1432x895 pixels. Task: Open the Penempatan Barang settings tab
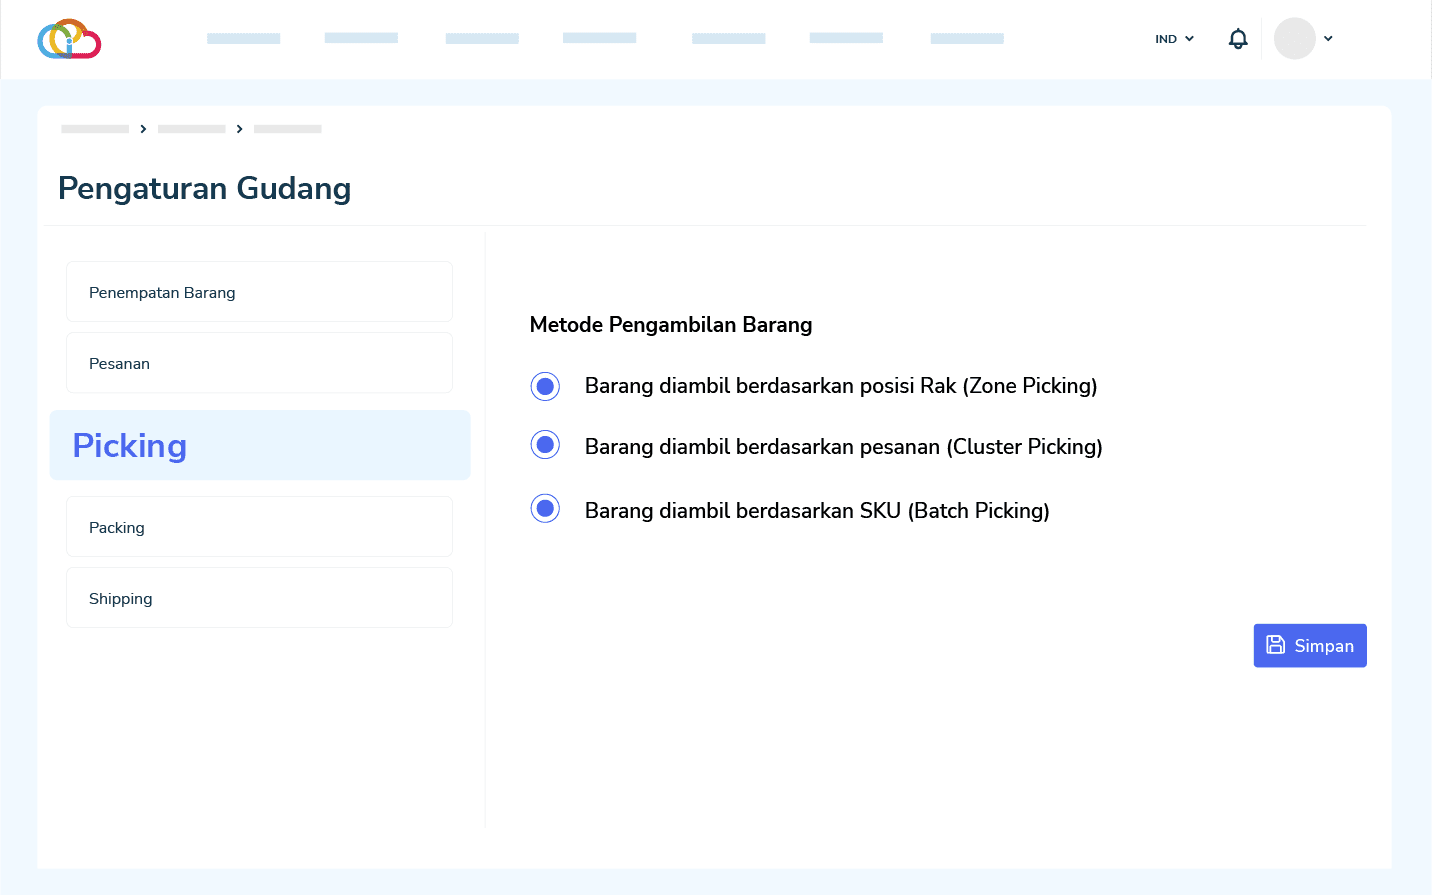click(x=259, y=292)
